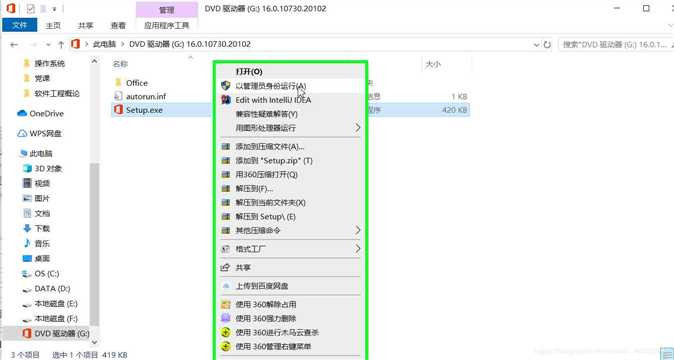
Task: Choose 兼容性疑难解答(Y) in context menu
Action: click(x=290, y=114)
